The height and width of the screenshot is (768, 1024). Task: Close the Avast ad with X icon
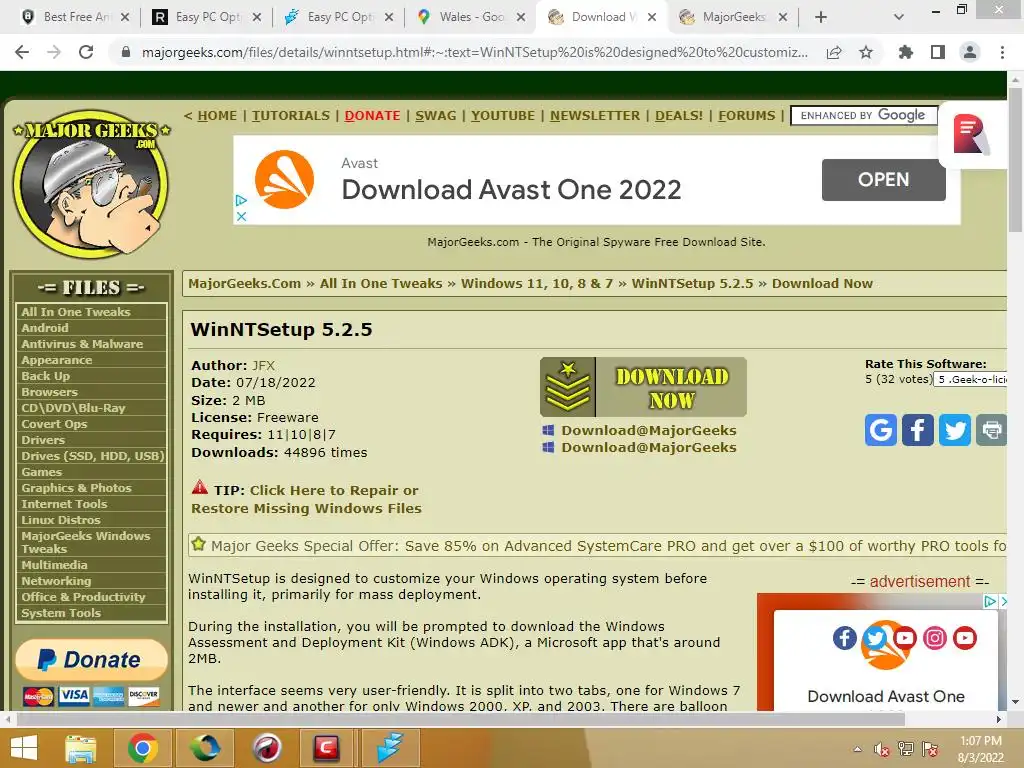tap(241, 216)
